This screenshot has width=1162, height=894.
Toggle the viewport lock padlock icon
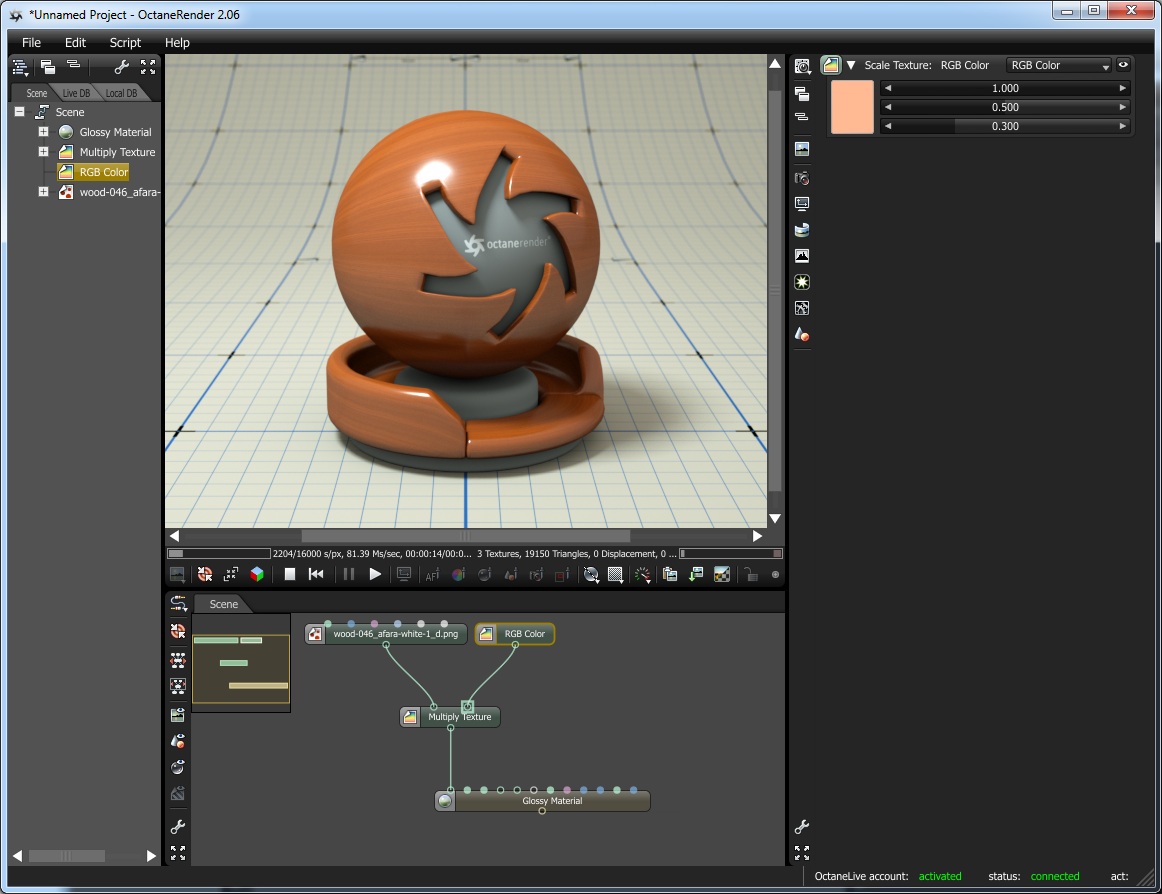tap(751, 575)
